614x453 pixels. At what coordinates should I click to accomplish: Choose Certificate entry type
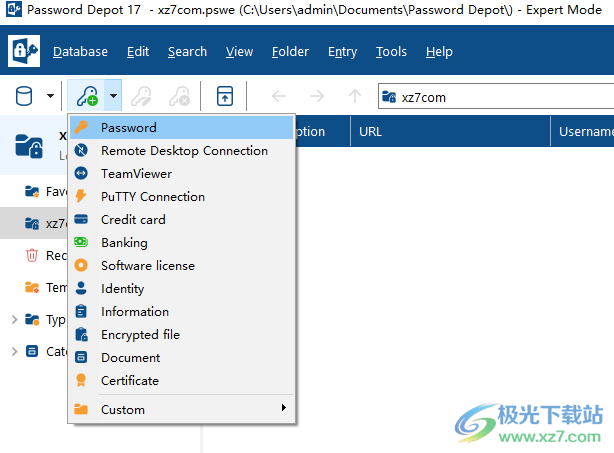pyautogui.click(x=182, y=381)
